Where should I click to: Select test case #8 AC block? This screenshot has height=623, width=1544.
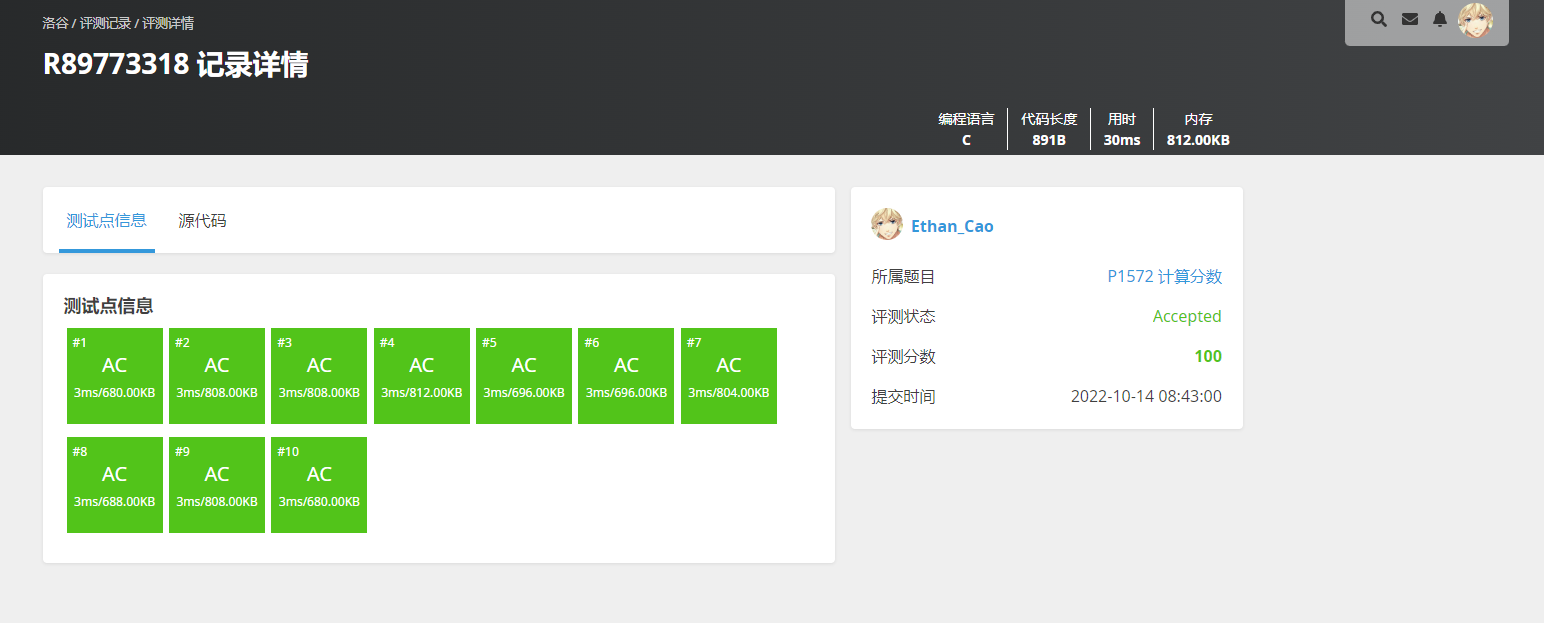pos(115,485)
